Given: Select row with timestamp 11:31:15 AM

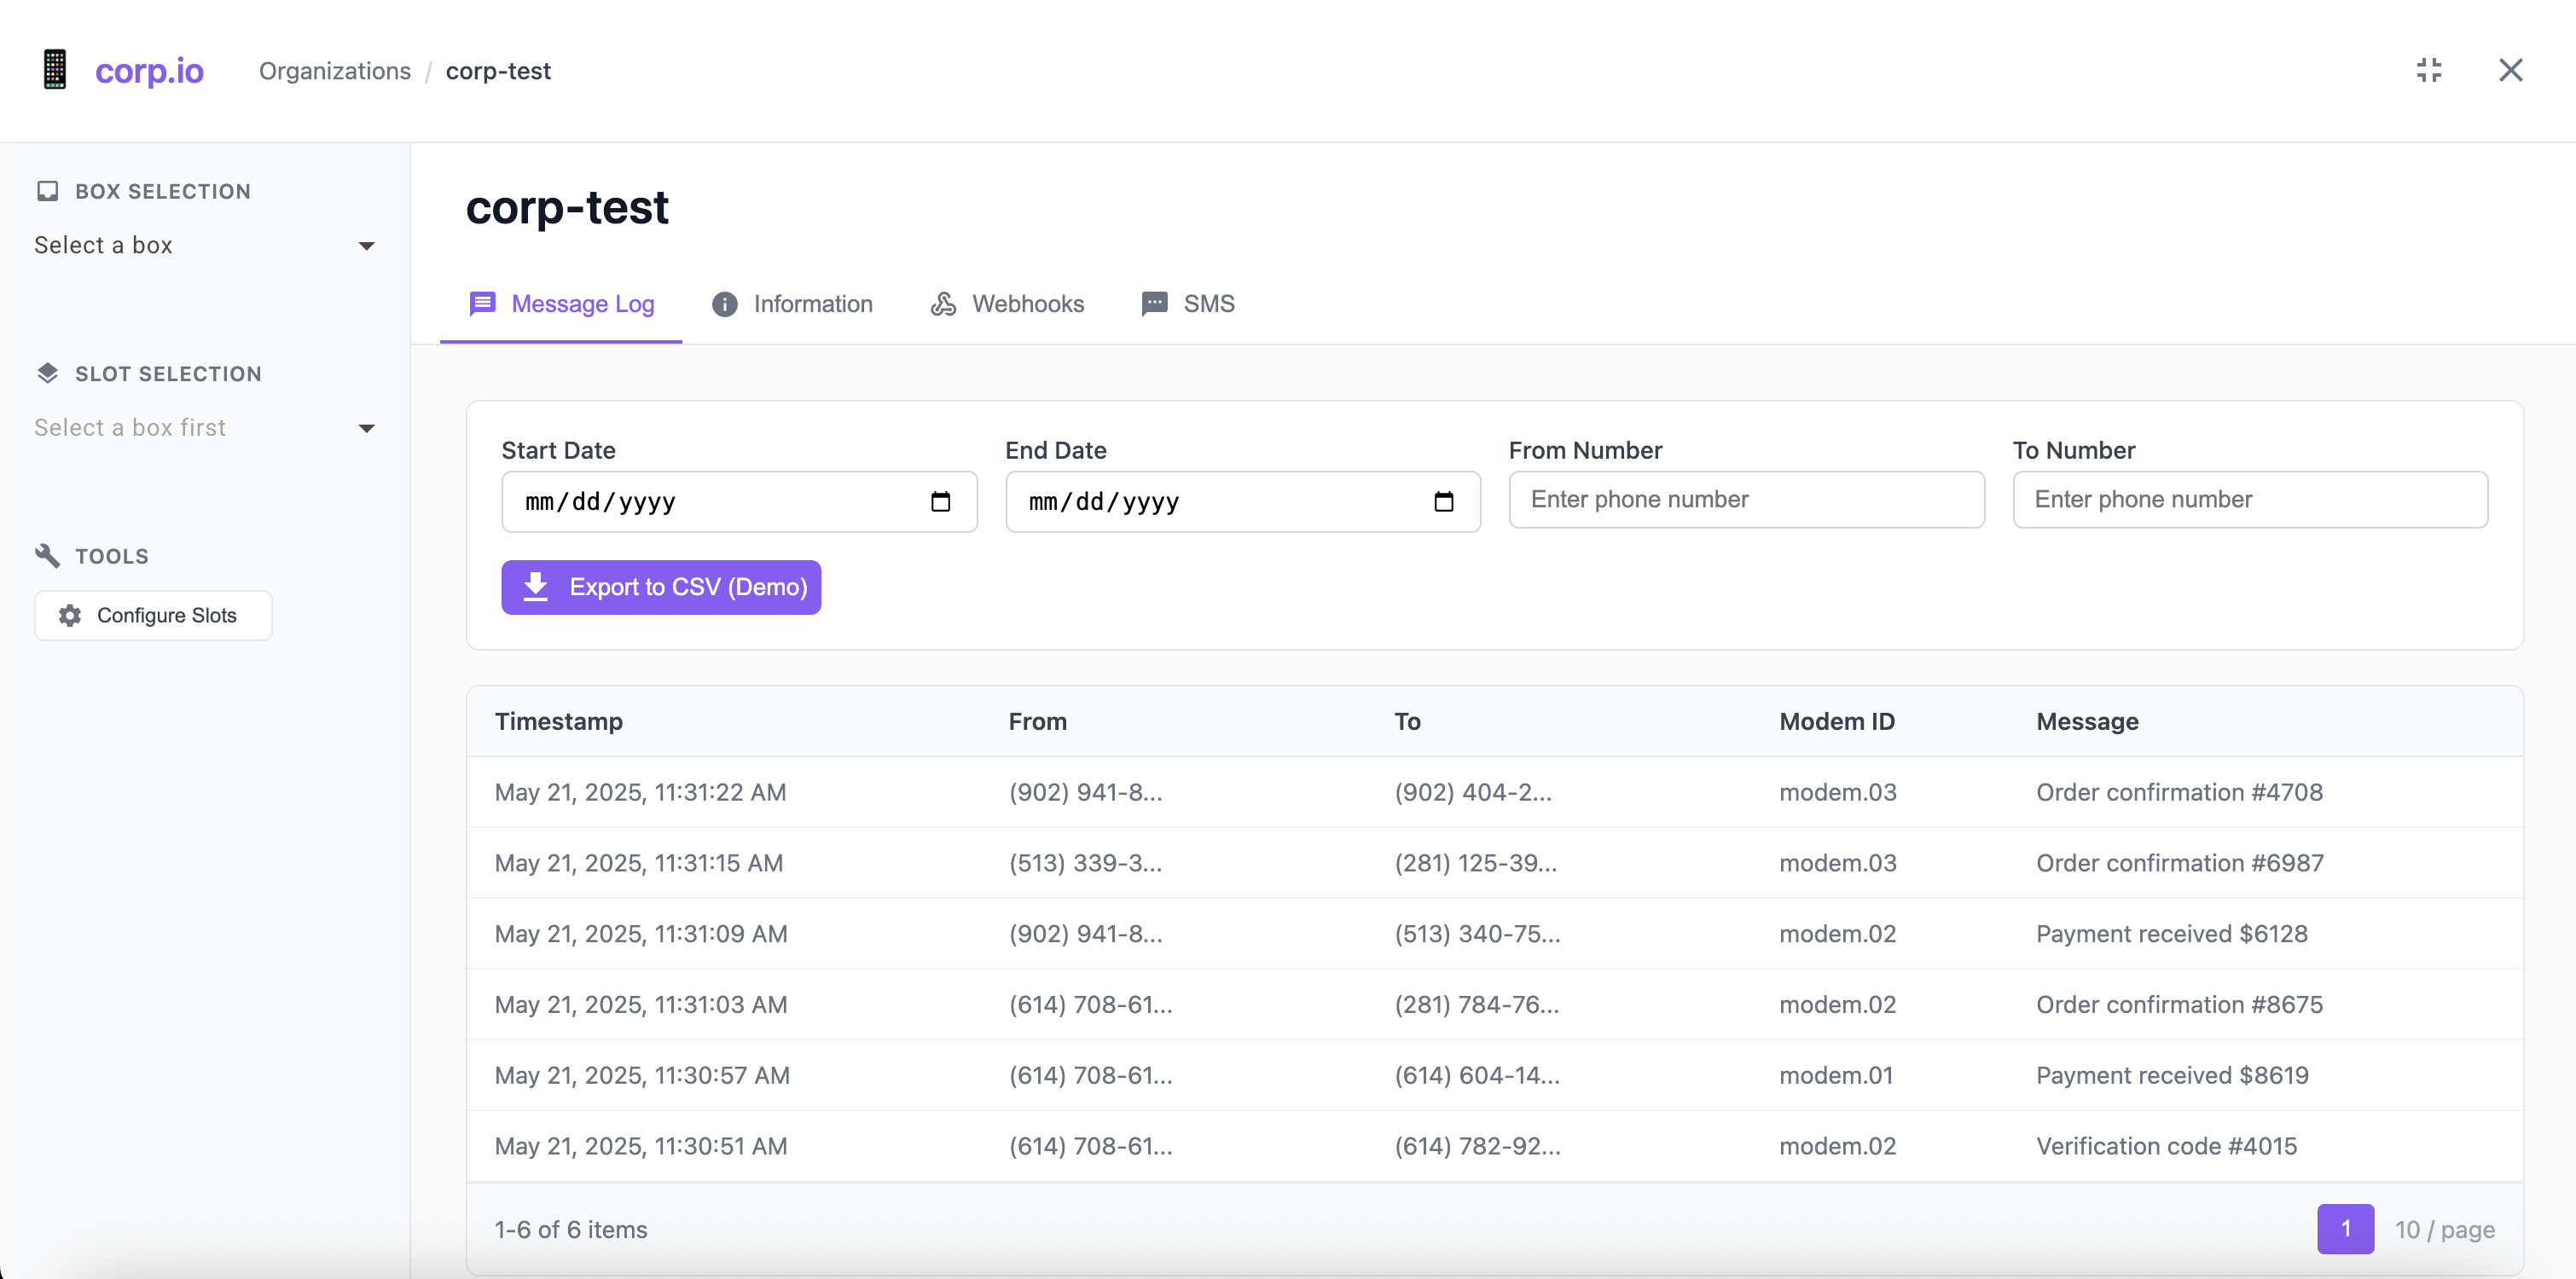Looking at the screenshot, I should pyautogui.click(x=1495, y=863).
